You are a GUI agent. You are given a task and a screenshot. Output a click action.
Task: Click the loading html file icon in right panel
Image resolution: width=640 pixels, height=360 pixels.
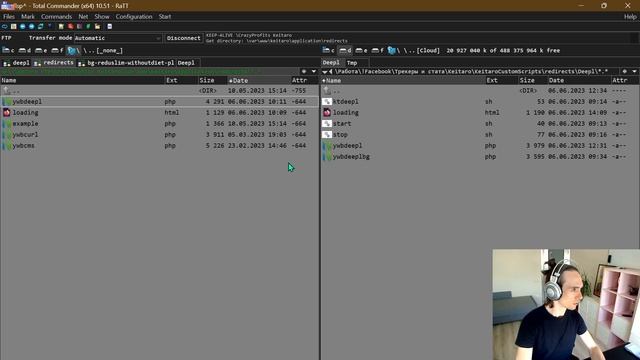[327, 113]
